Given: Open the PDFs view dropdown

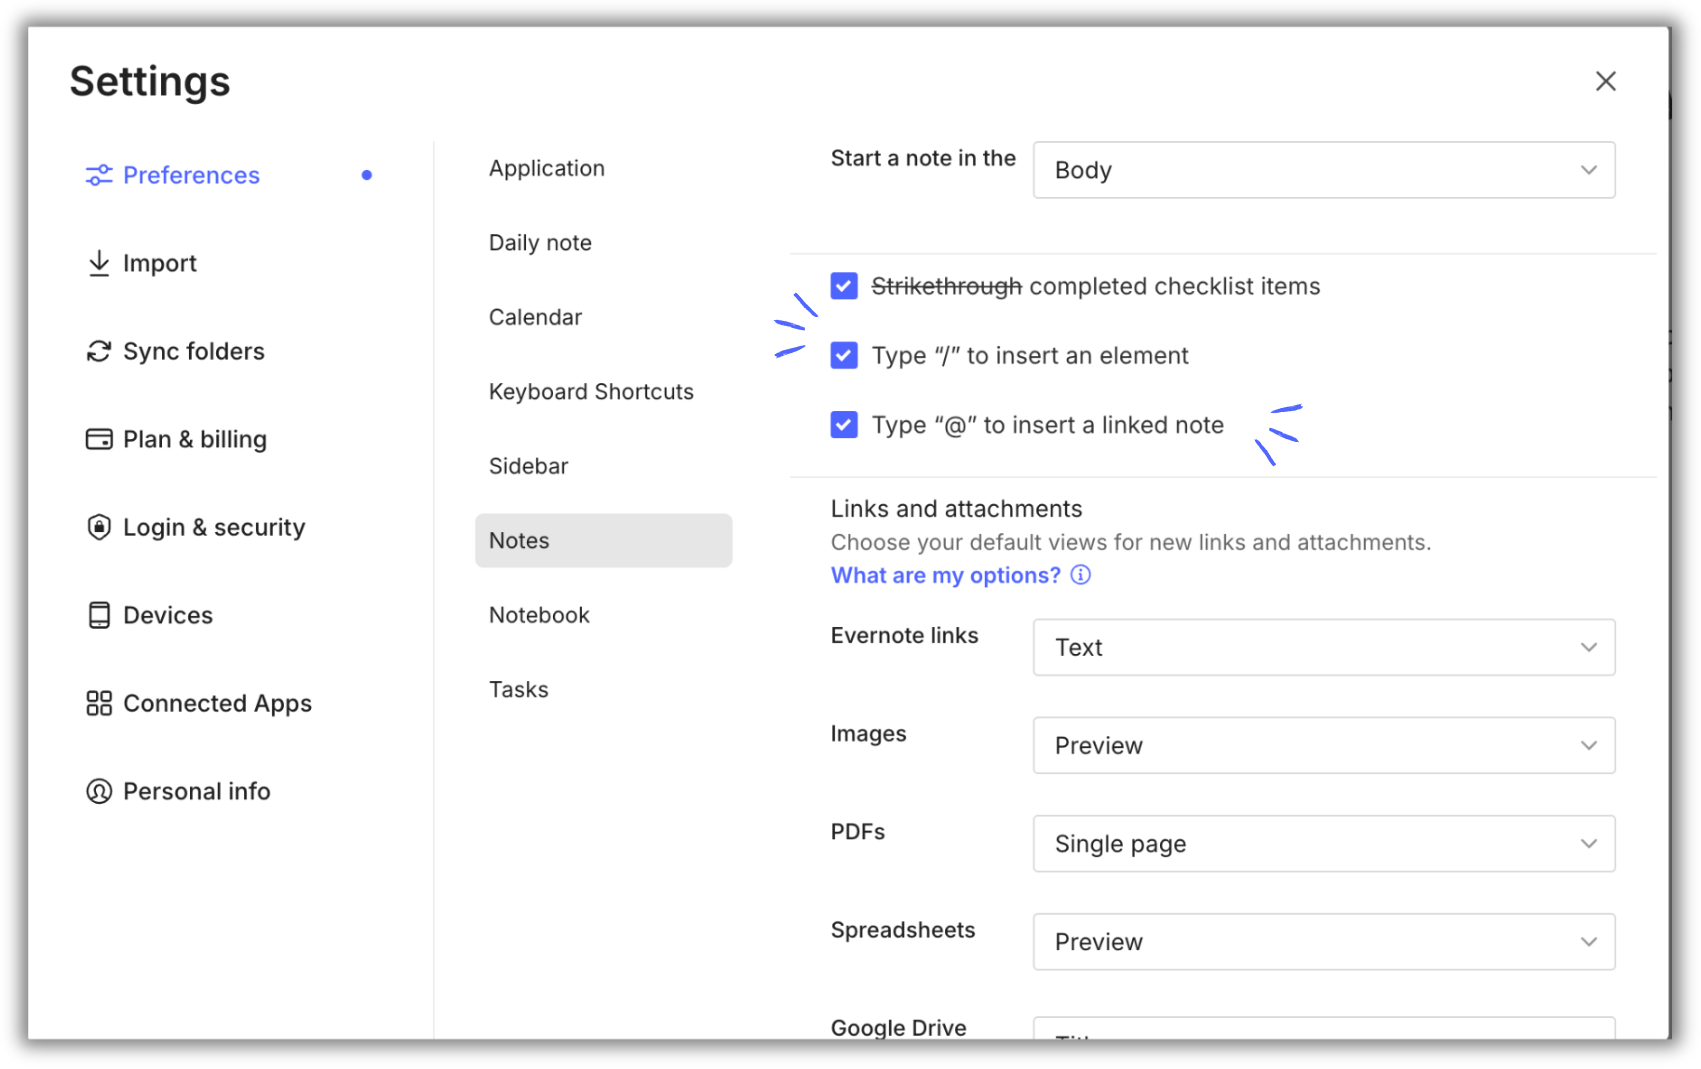Looking at the screenshot, I should pos(1323,844).
